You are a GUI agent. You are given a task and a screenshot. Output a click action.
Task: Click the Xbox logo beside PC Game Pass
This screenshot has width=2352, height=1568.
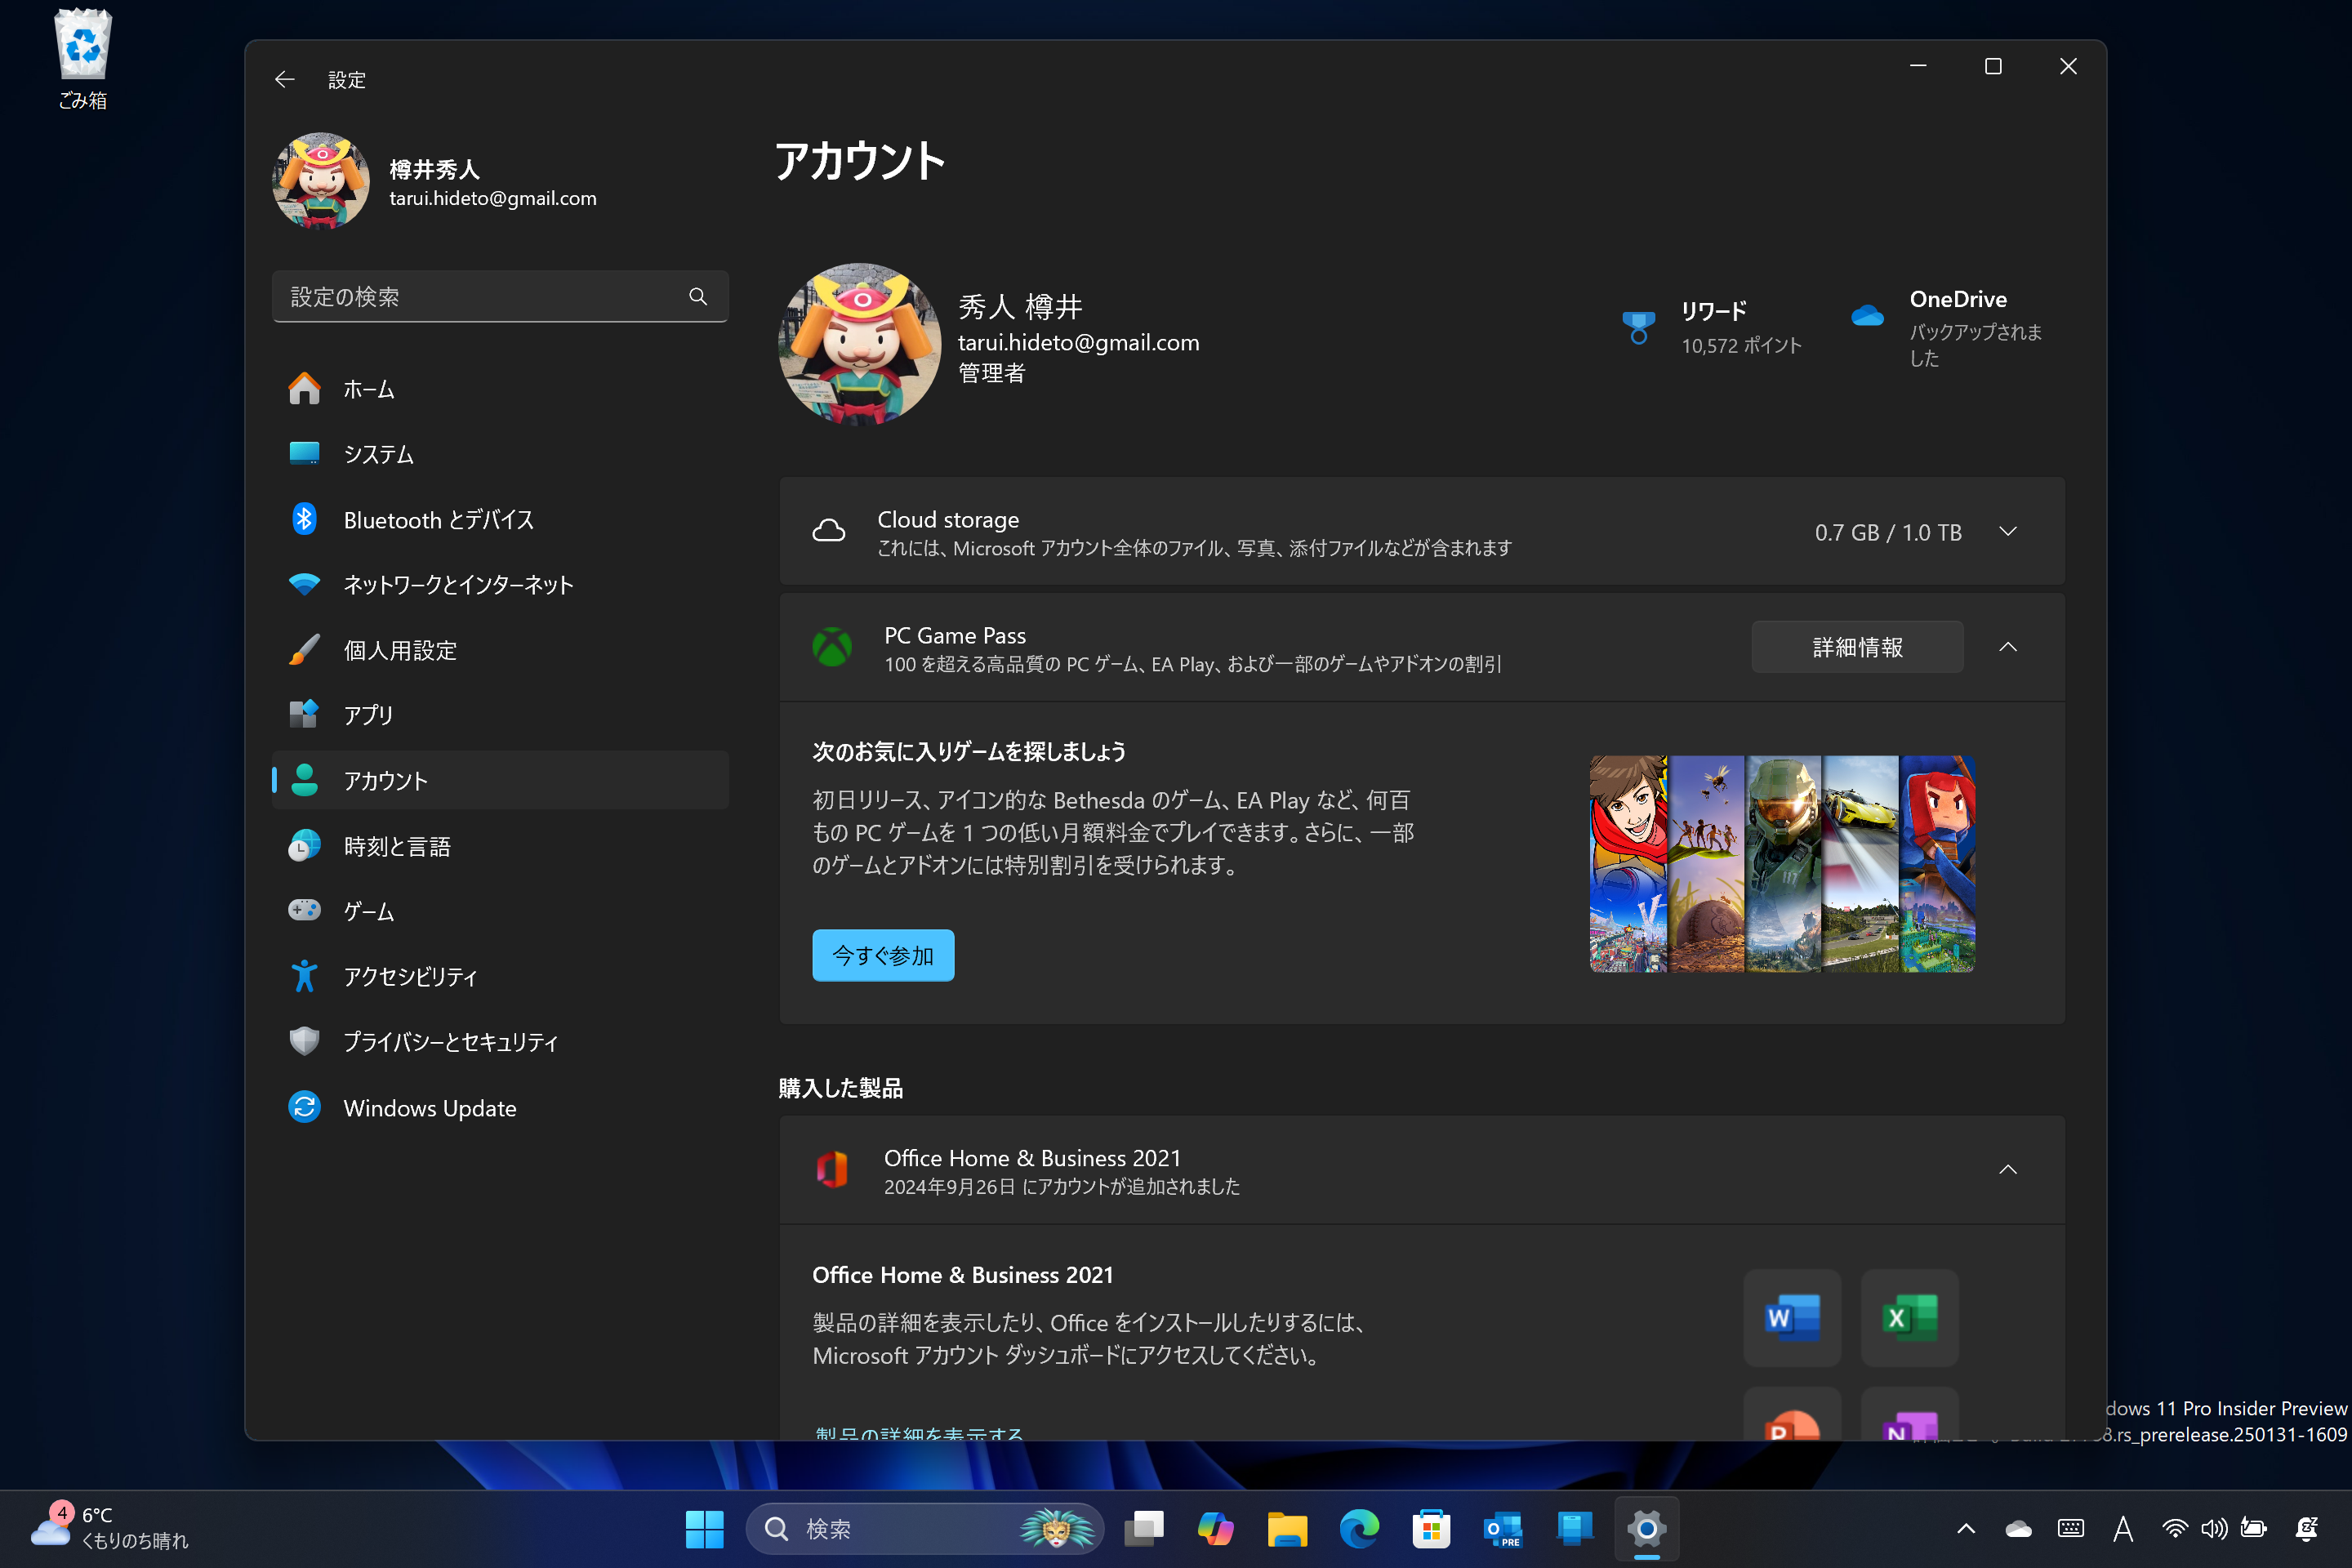(x=833, y=648)
